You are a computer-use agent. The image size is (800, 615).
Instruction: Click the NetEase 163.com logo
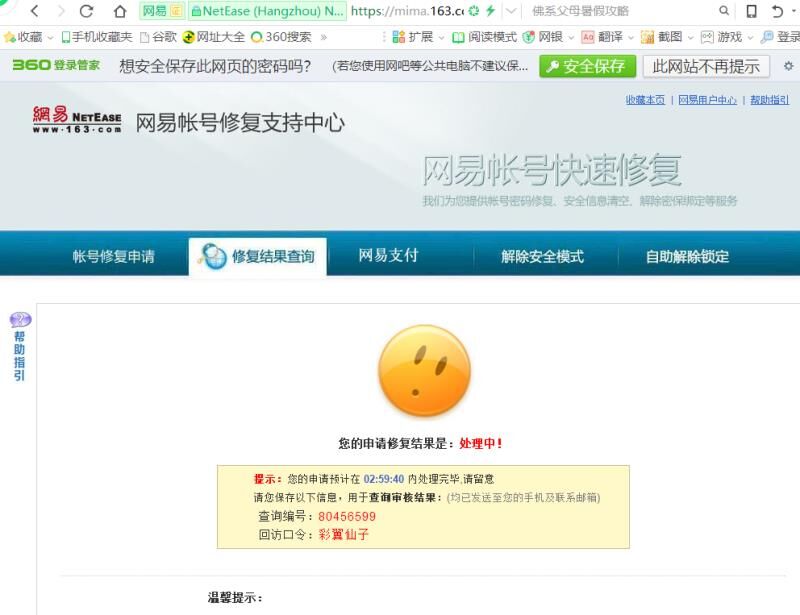tap(76, 120)
